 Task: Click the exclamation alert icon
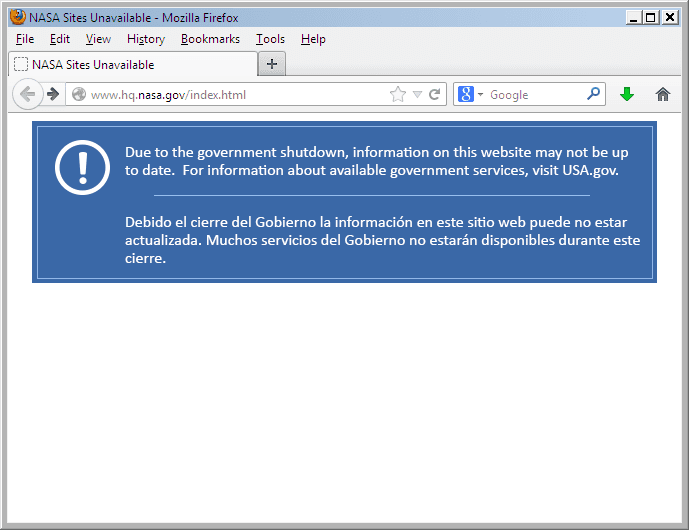tap(83, 167)
